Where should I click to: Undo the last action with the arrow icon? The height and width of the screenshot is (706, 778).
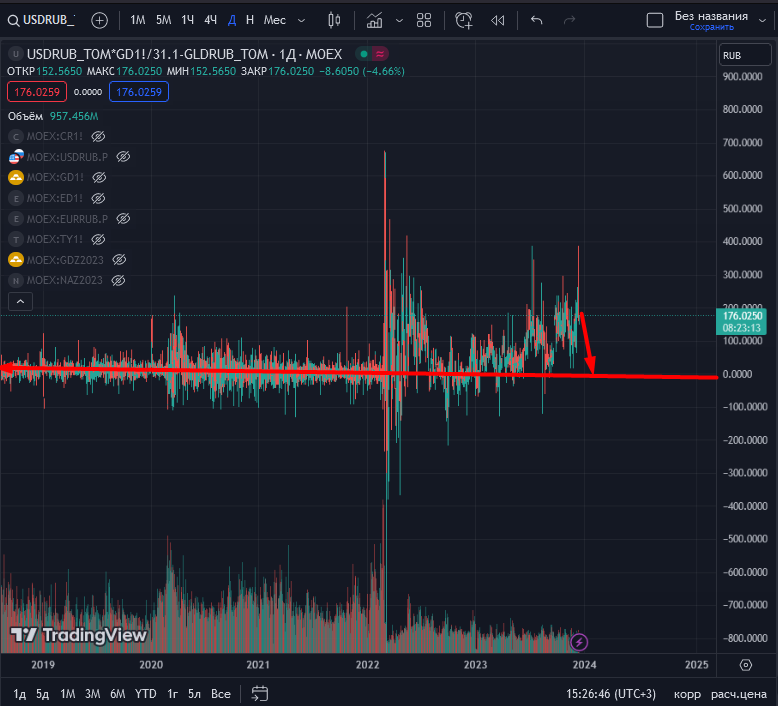(x=537, y=20)
